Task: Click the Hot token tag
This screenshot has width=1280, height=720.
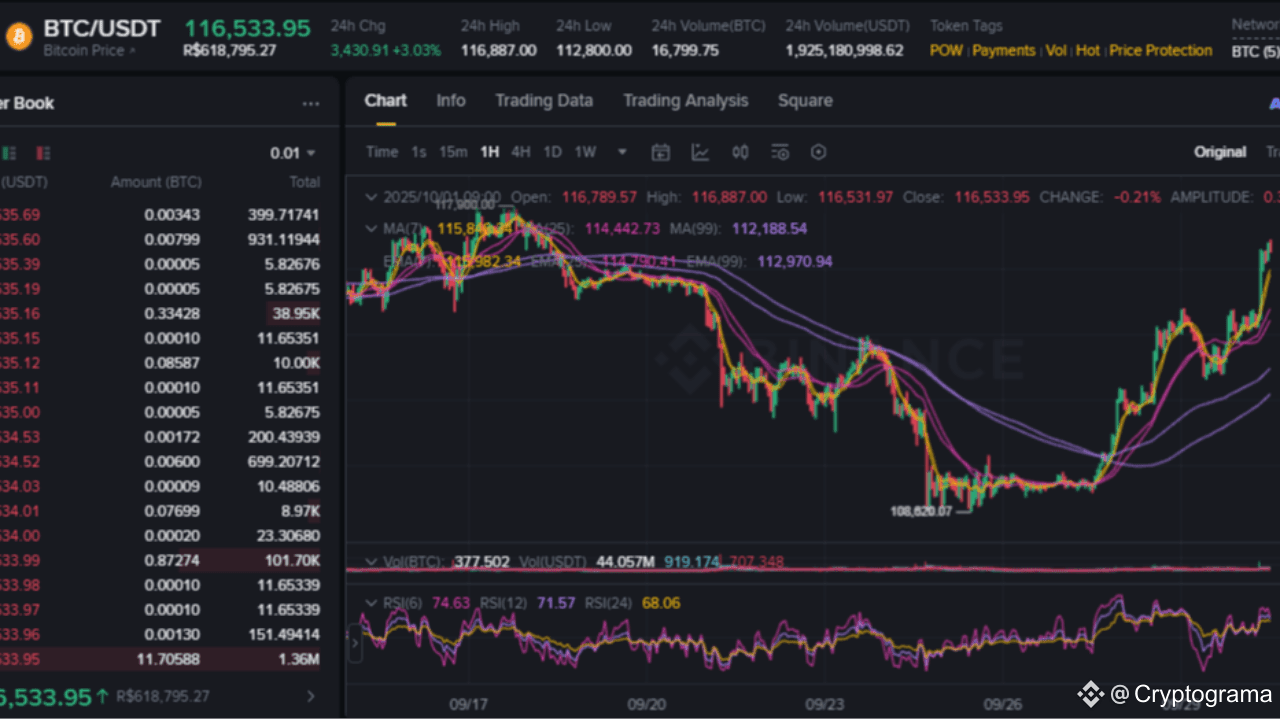Action: click(x=1088, y=50)
